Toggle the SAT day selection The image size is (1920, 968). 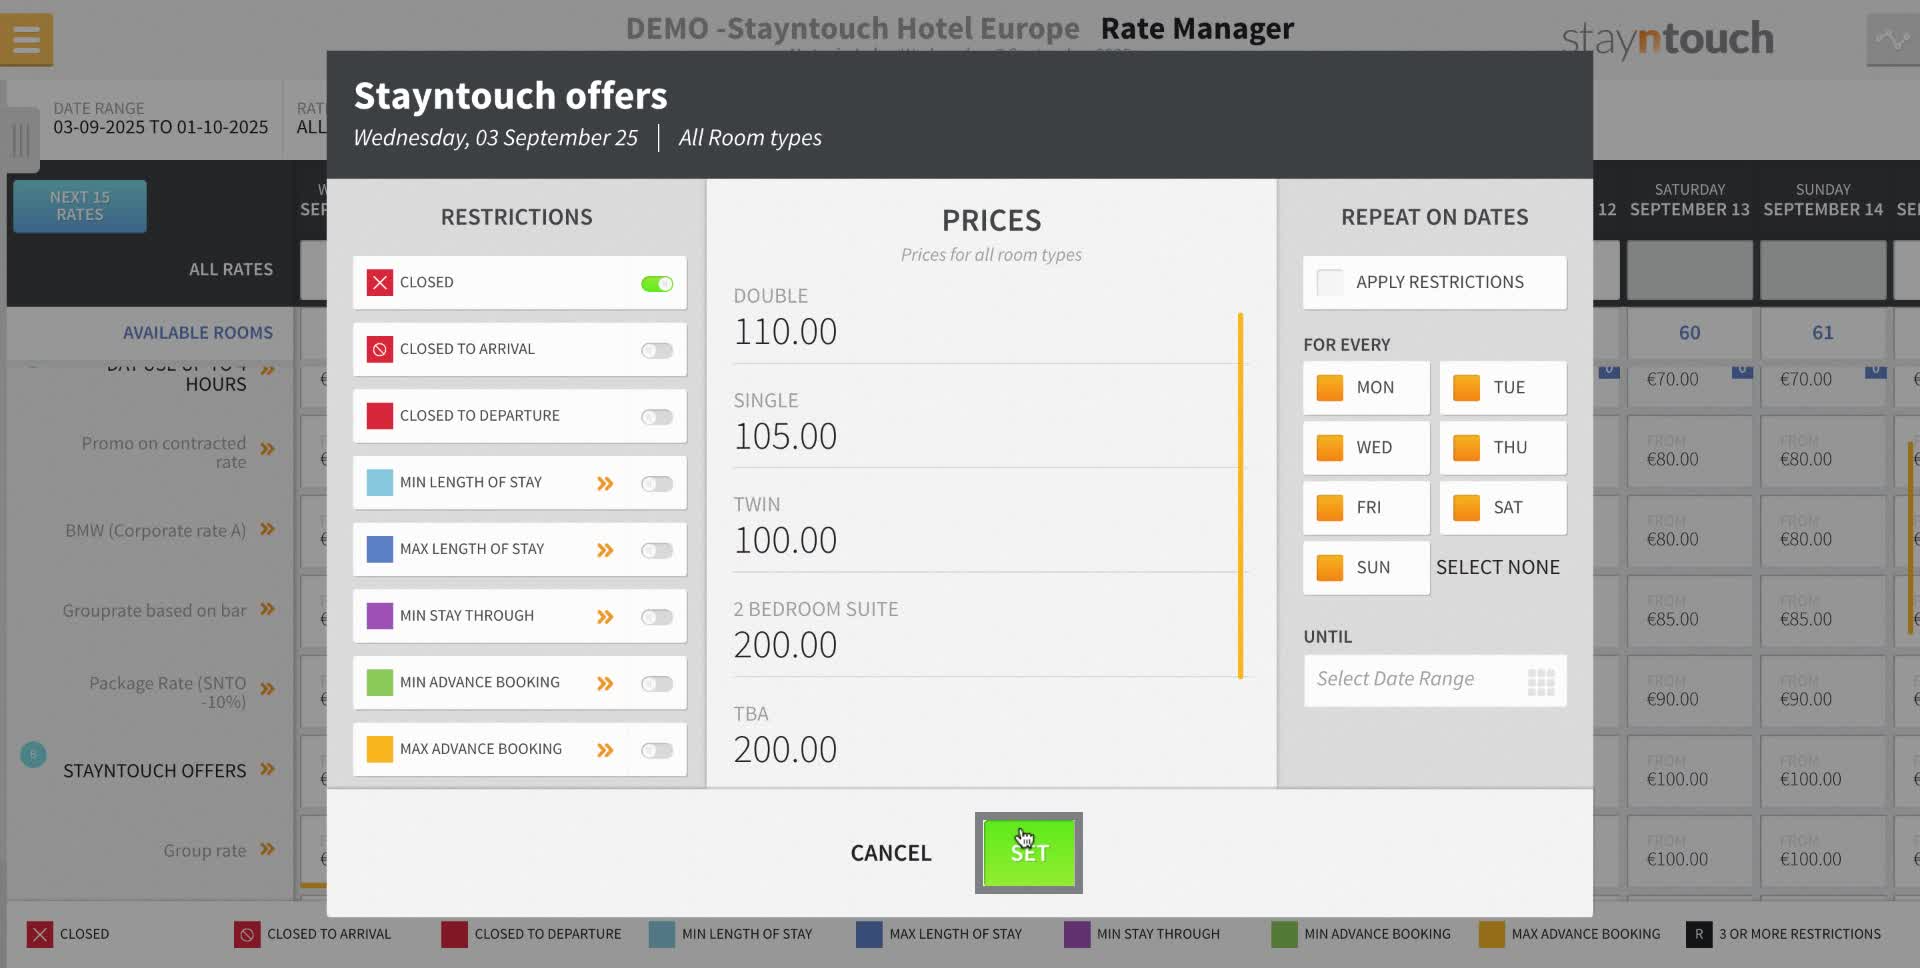(x=1502, y=508)
